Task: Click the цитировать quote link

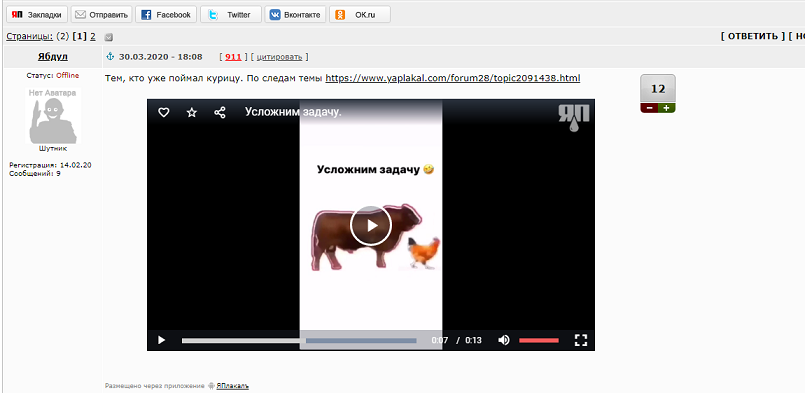Action: [280, 57]
